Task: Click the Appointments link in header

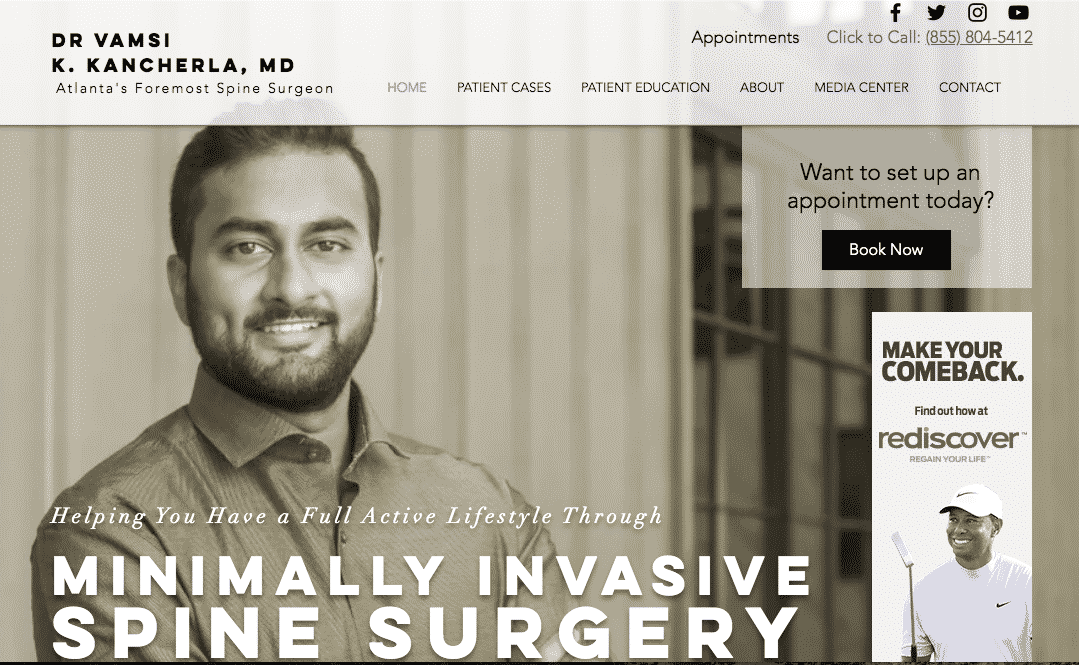Action: point(745,38)
